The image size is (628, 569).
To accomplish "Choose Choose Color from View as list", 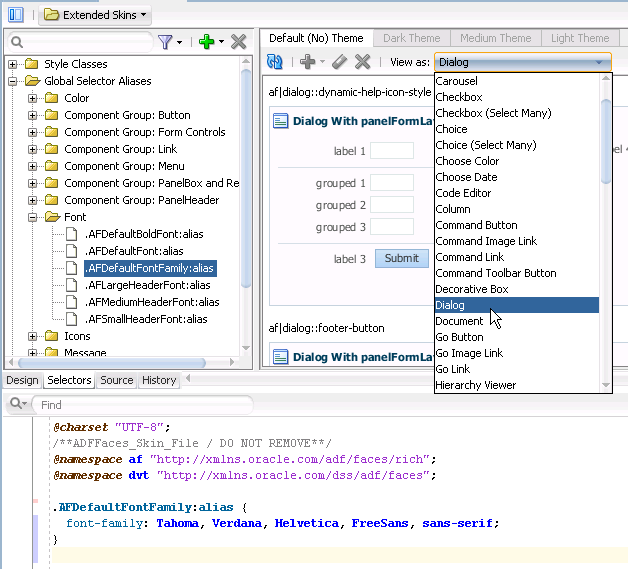I will click(517, 161).
